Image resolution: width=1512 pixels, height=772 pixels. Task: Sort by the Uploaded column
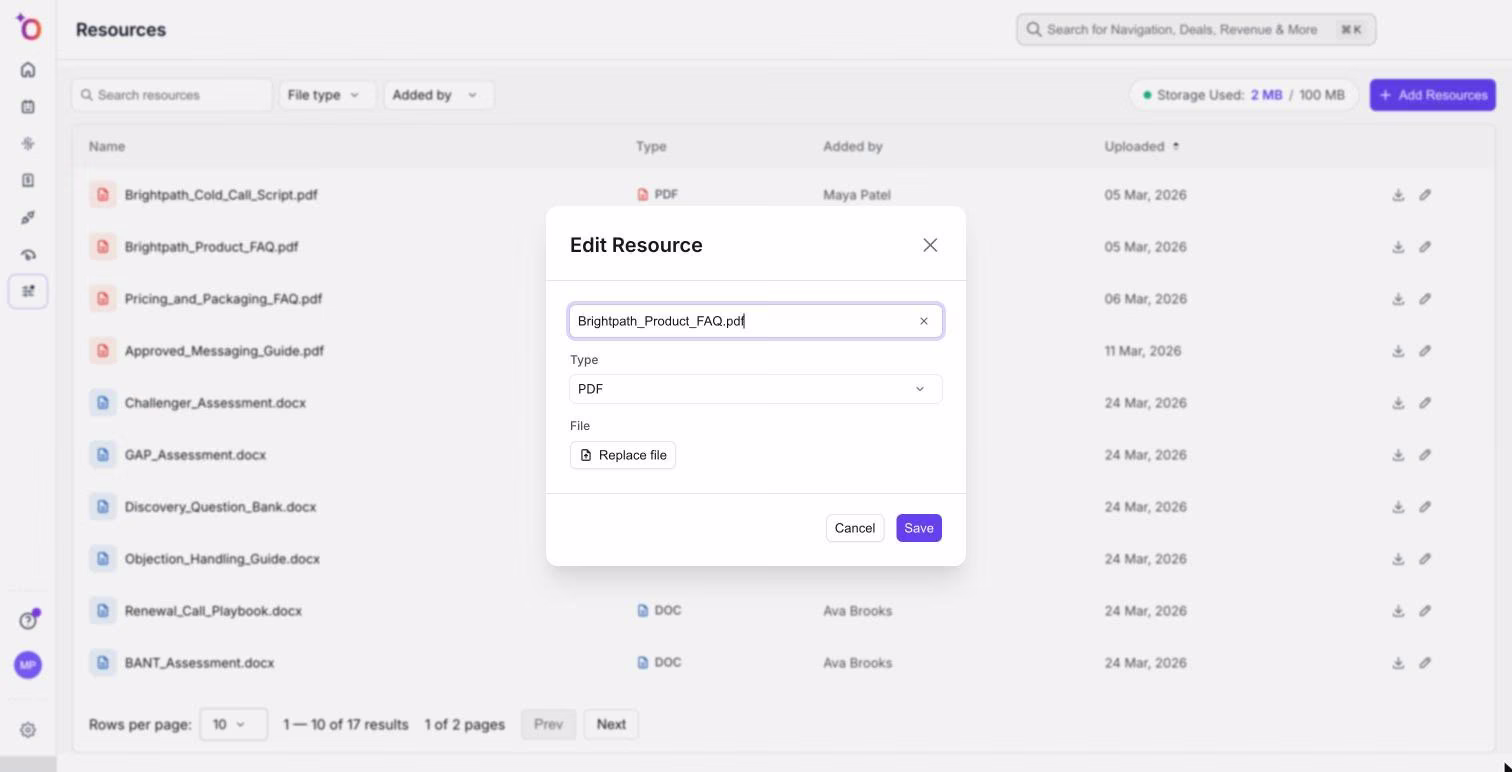1142,146
